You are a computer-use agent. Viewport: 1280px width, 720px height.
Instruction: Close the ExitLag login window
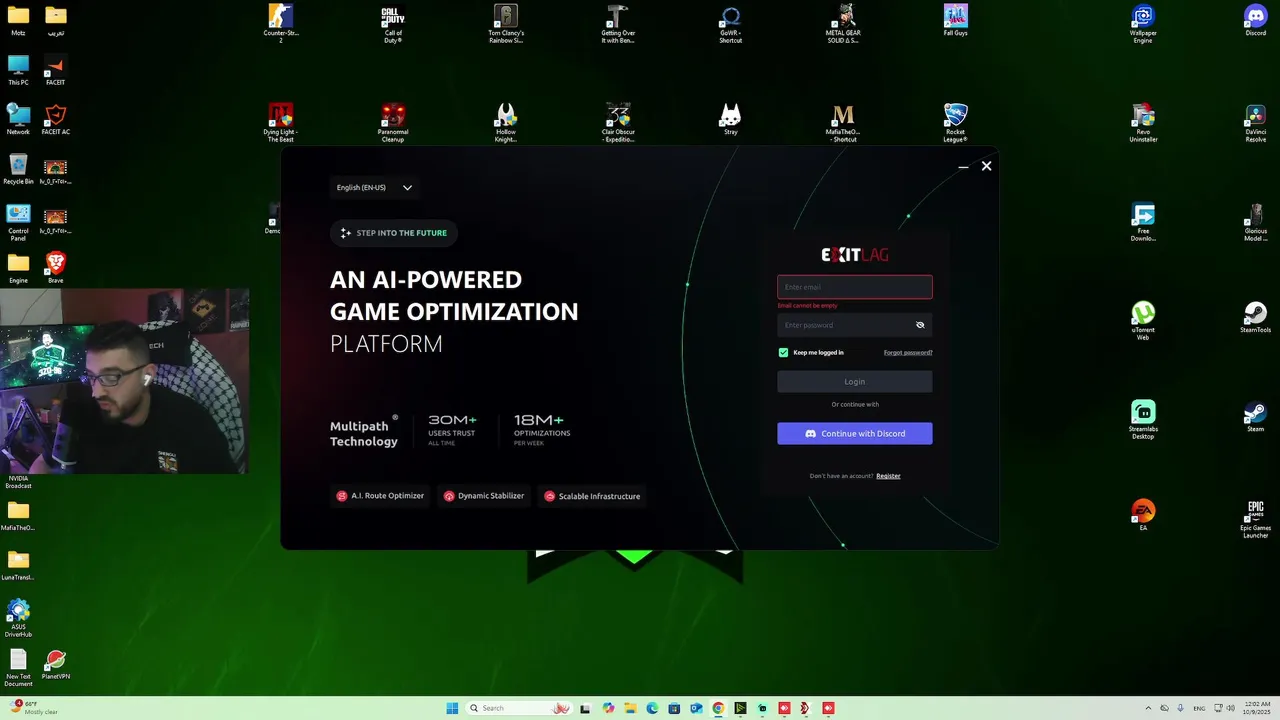pyautogui.click(x=986, y=166)
